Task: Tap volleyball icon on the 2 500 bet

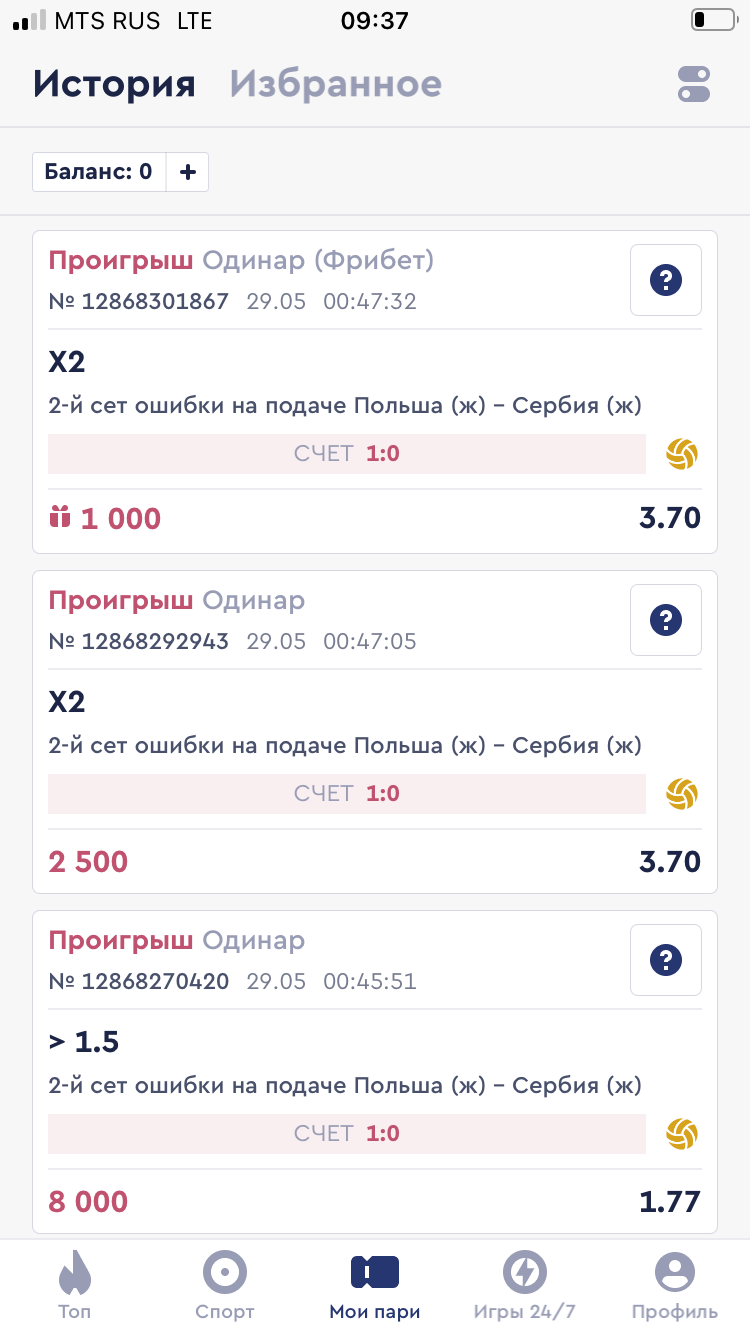Action: click(x=682, y=794)
